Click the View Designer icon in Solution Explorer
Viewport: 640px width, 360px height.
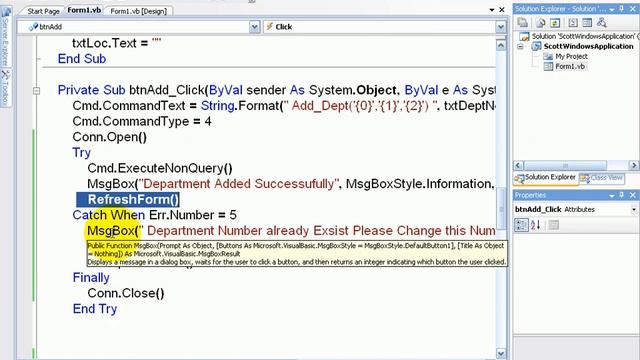[x=587, y=23]
